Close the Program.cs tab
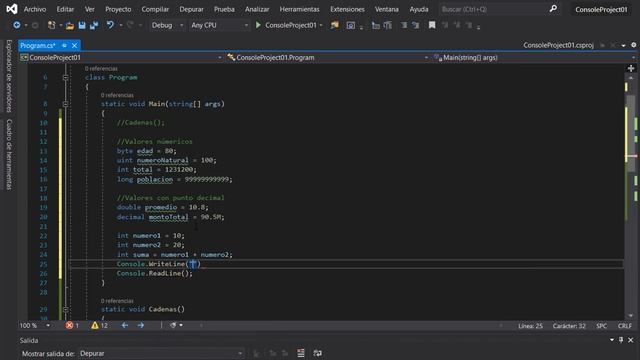 (74, 45)
